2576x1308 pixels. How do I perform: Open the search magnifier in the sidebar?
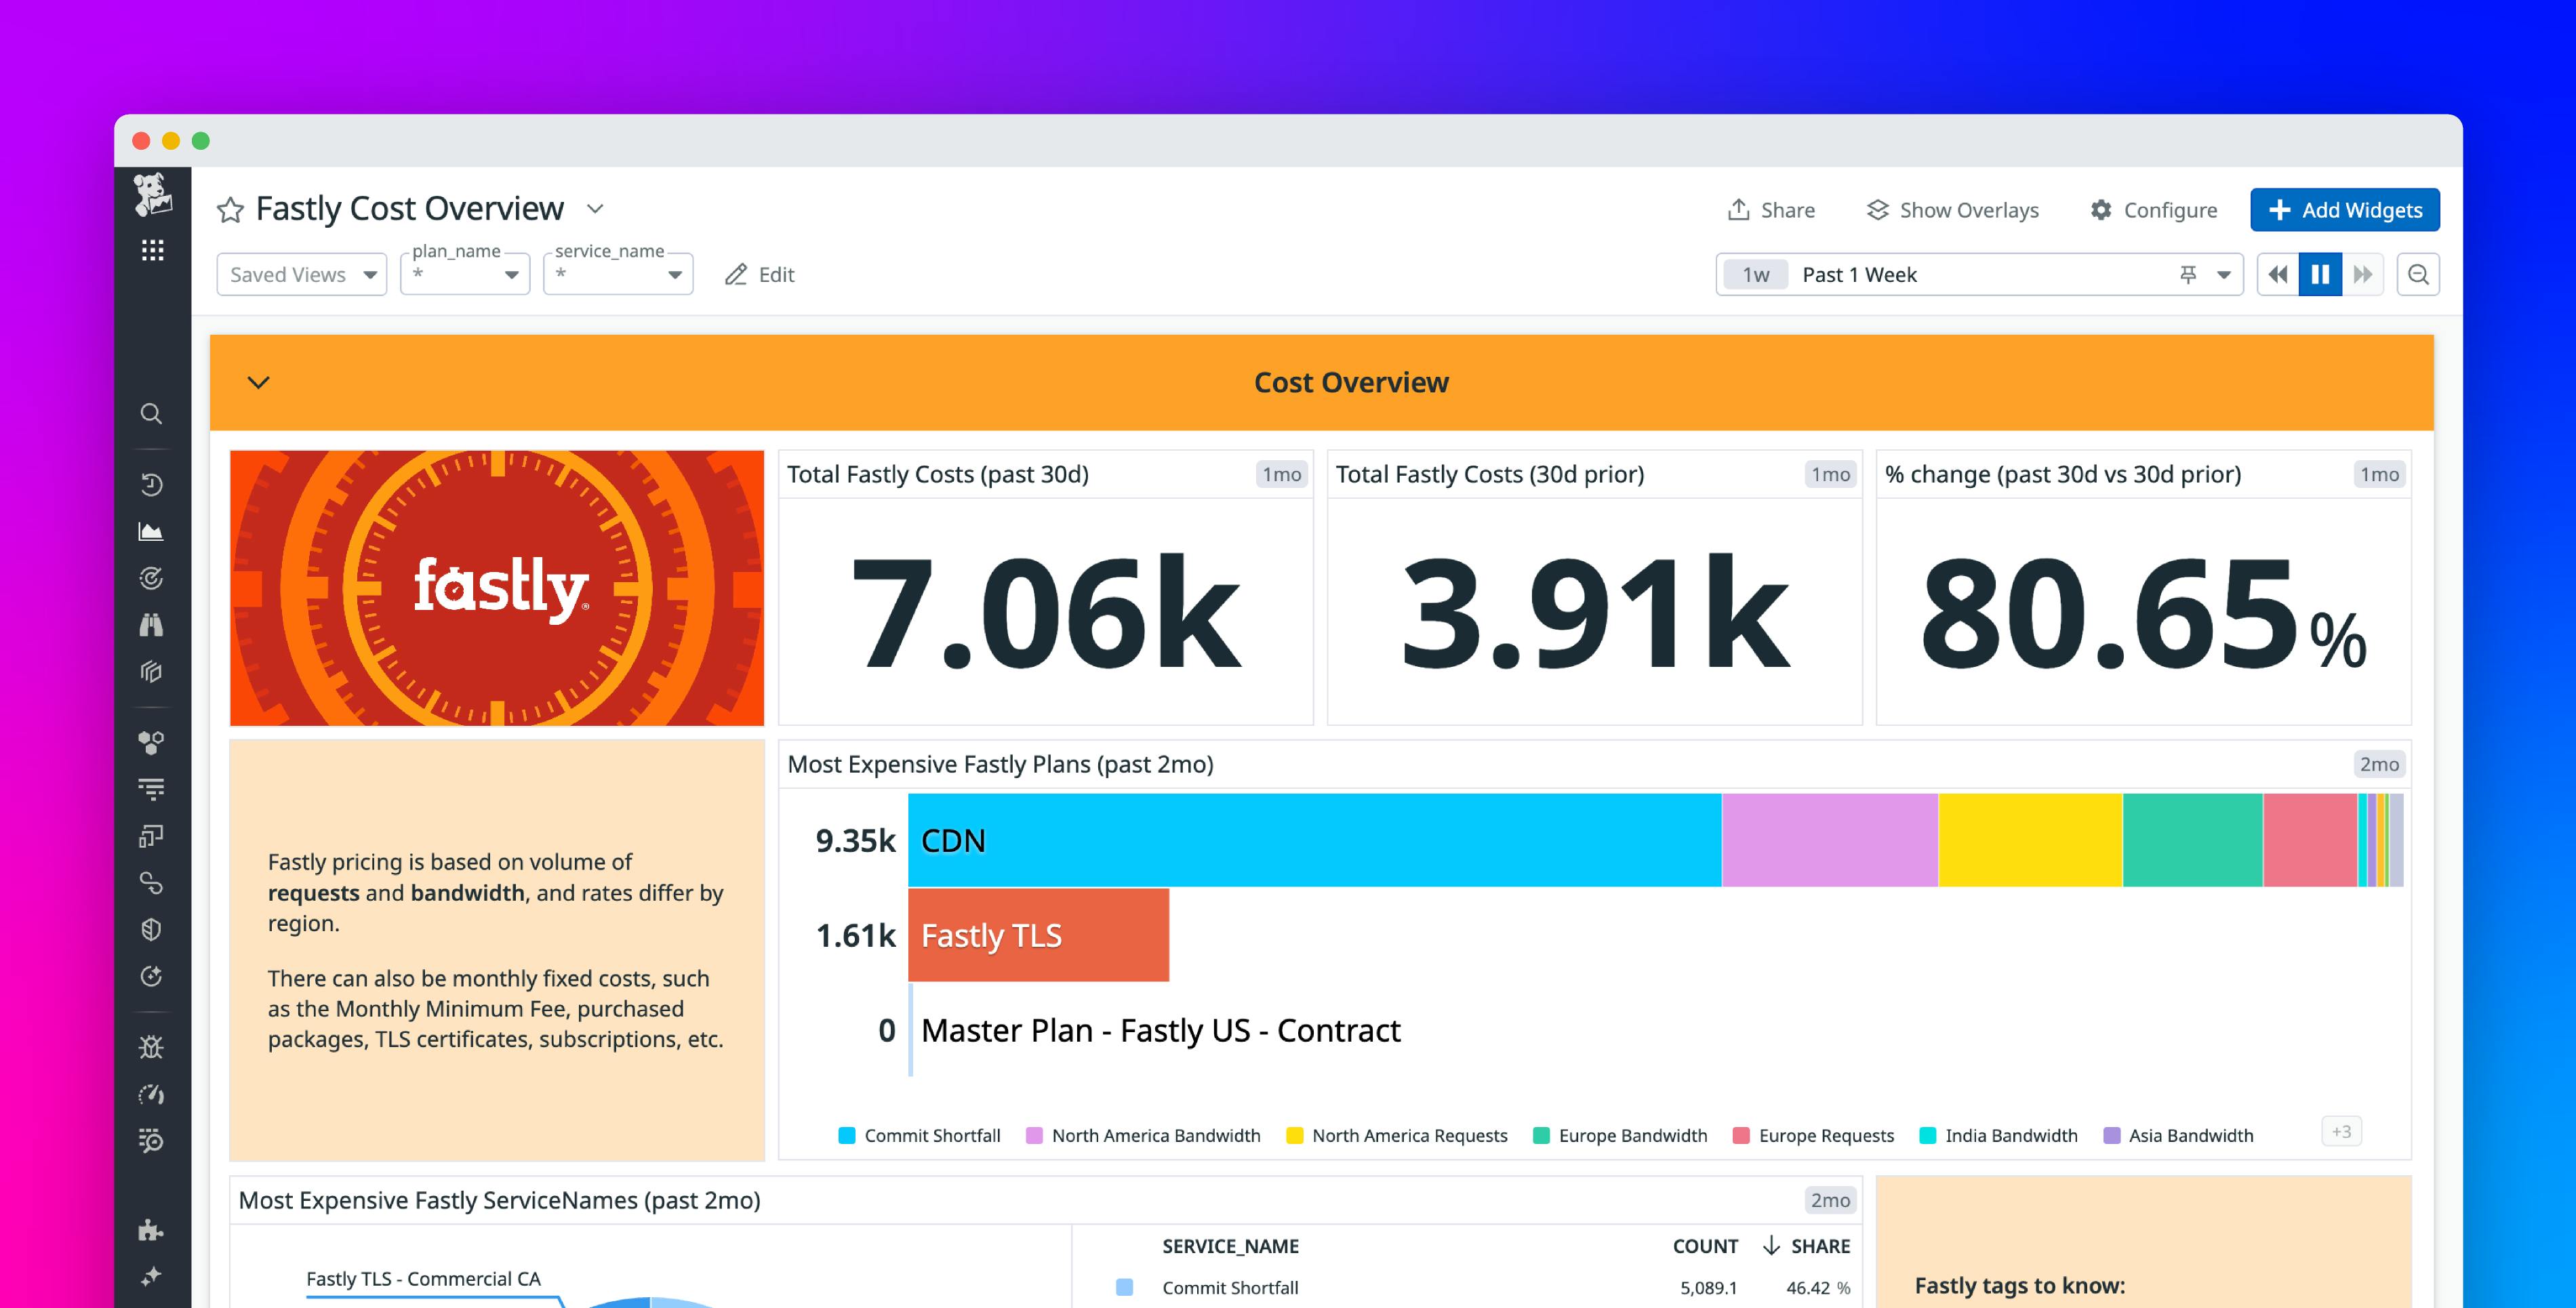[x=152, y=413]
